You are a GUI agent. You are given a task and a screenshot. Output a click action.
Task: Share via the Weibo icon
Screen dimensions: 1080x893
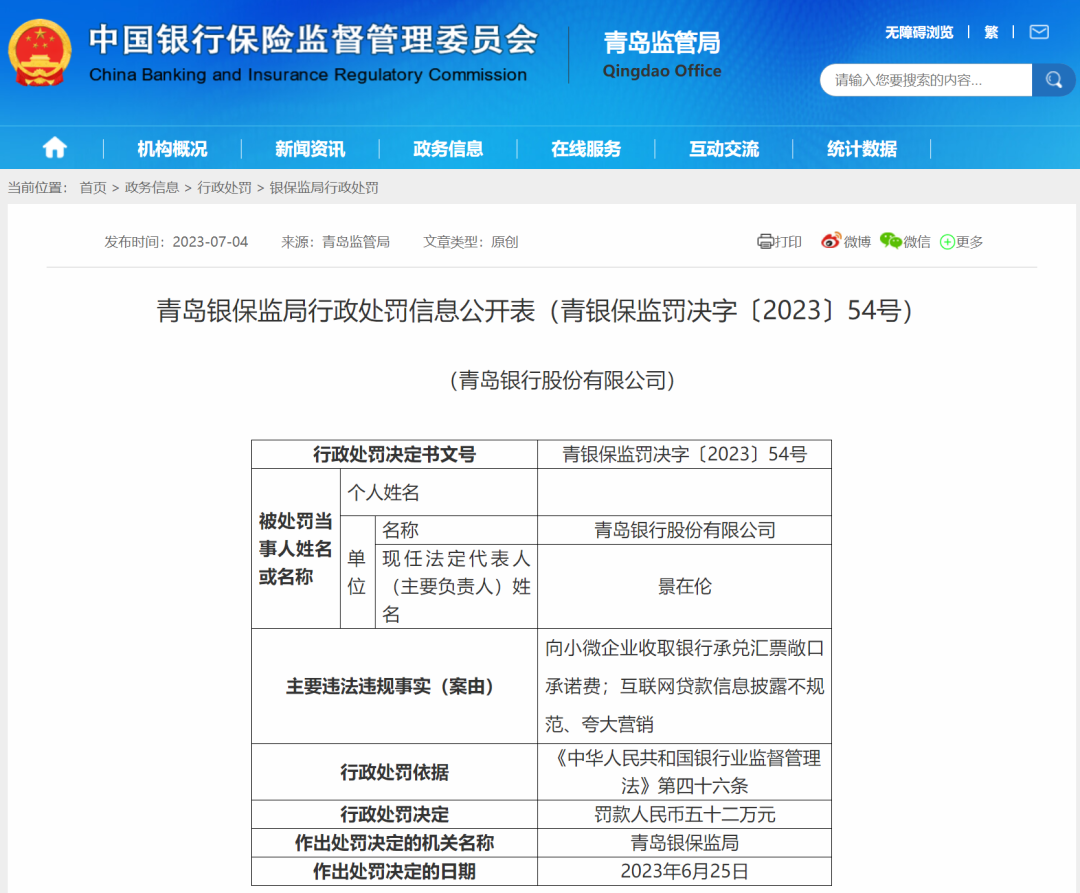pos(831,241)
